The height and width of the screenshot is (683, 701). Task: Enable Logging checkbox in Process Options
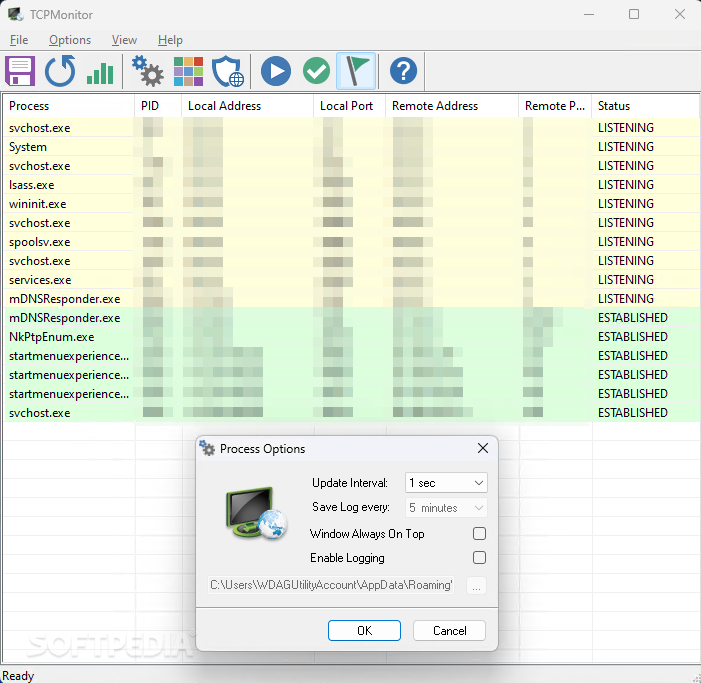(x=479, y=557)
